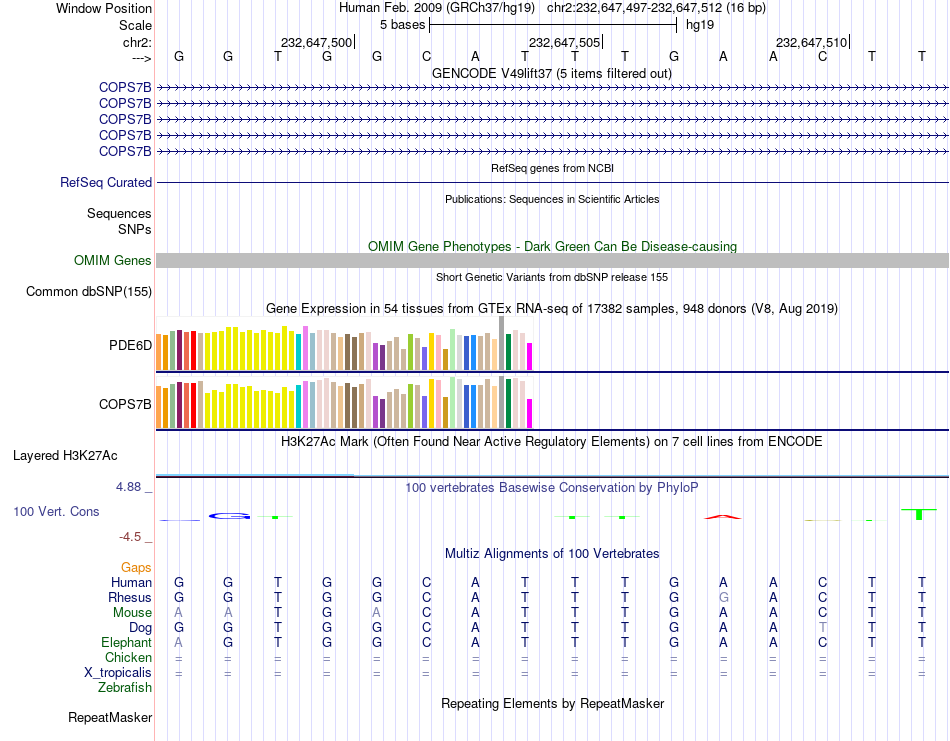Image resolution: width=950 pixels, height=741 pixels.
Task: Click the Window Position track label
Action: pos(104,8)
